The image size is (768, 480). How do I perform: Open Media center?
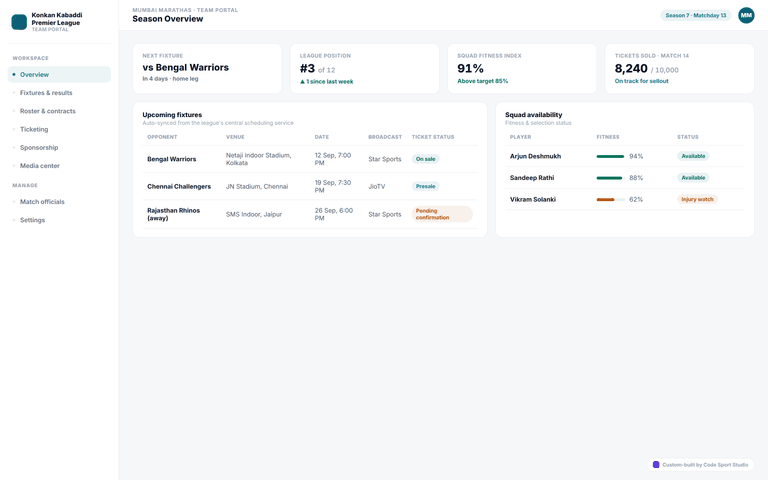coord(59,166)
